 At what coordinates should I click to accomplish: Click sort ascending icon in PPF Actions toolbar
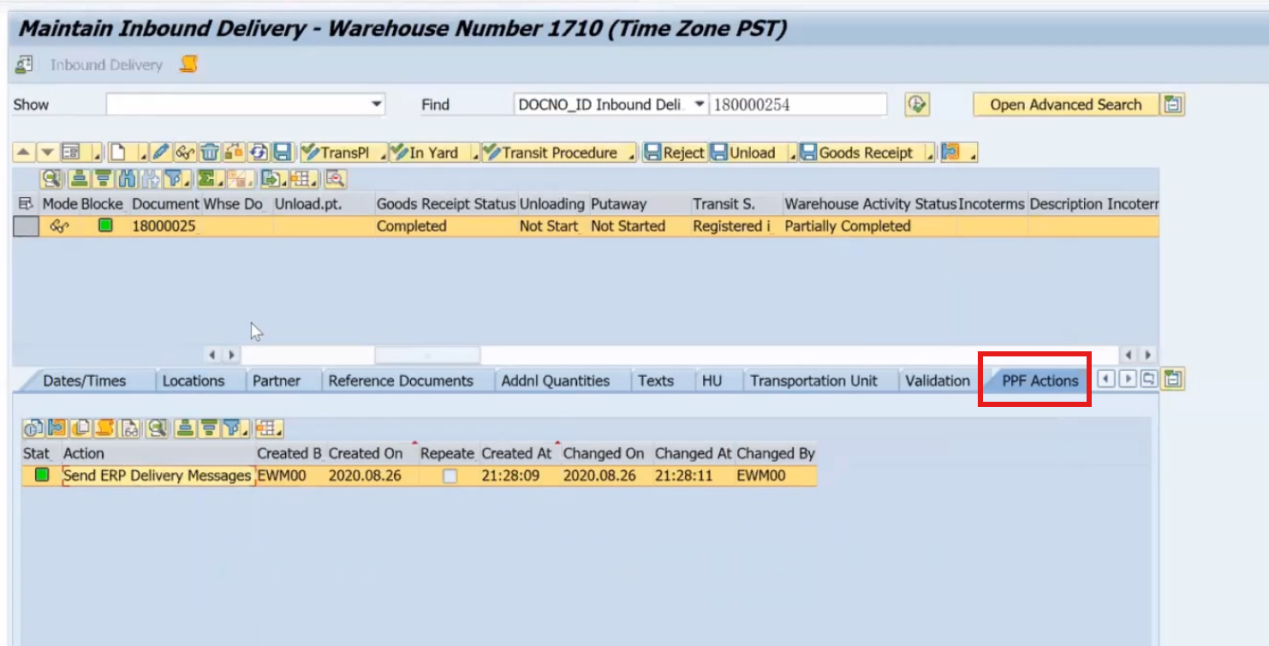[185, 428]
